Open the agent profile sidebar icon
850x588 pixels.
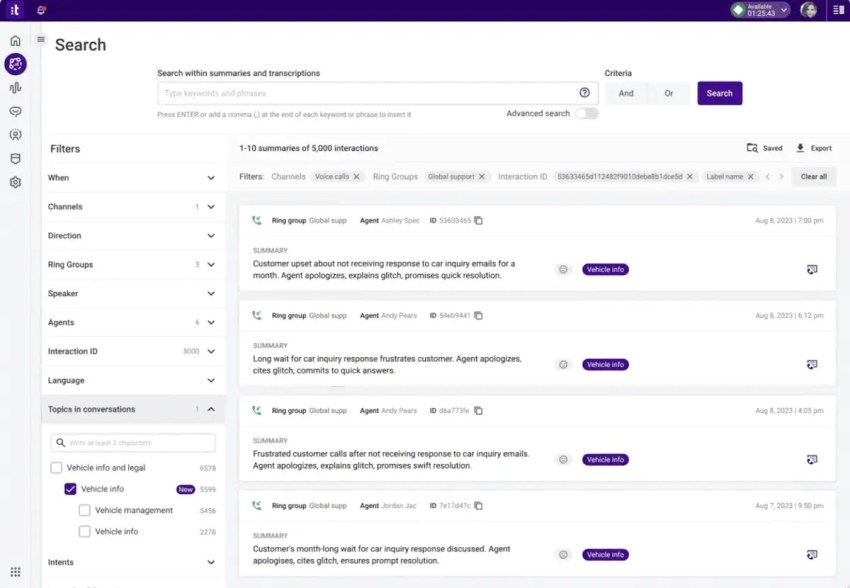click(15, 135)
